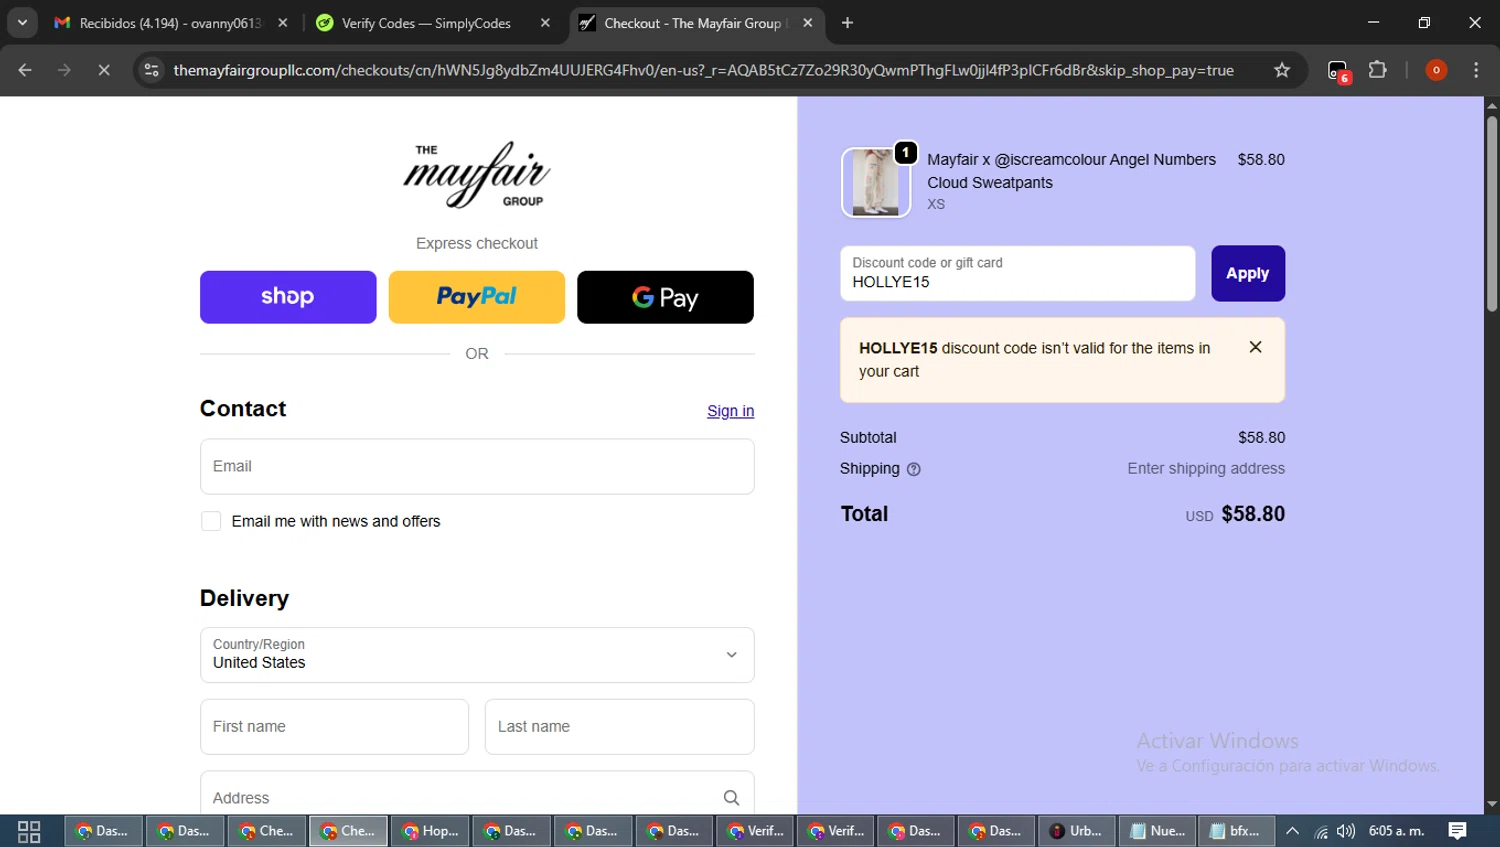
Task: Click the Shop Pay express checkout button
Action: 288,297
